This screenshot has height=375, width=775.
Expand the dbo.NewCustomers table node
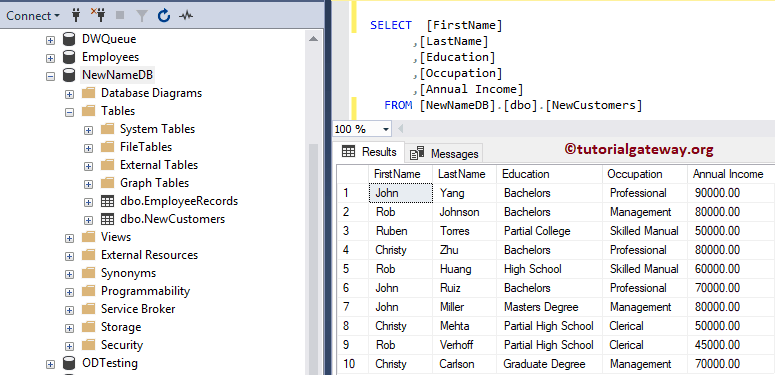pyautogui.click(x=88, y=220)
